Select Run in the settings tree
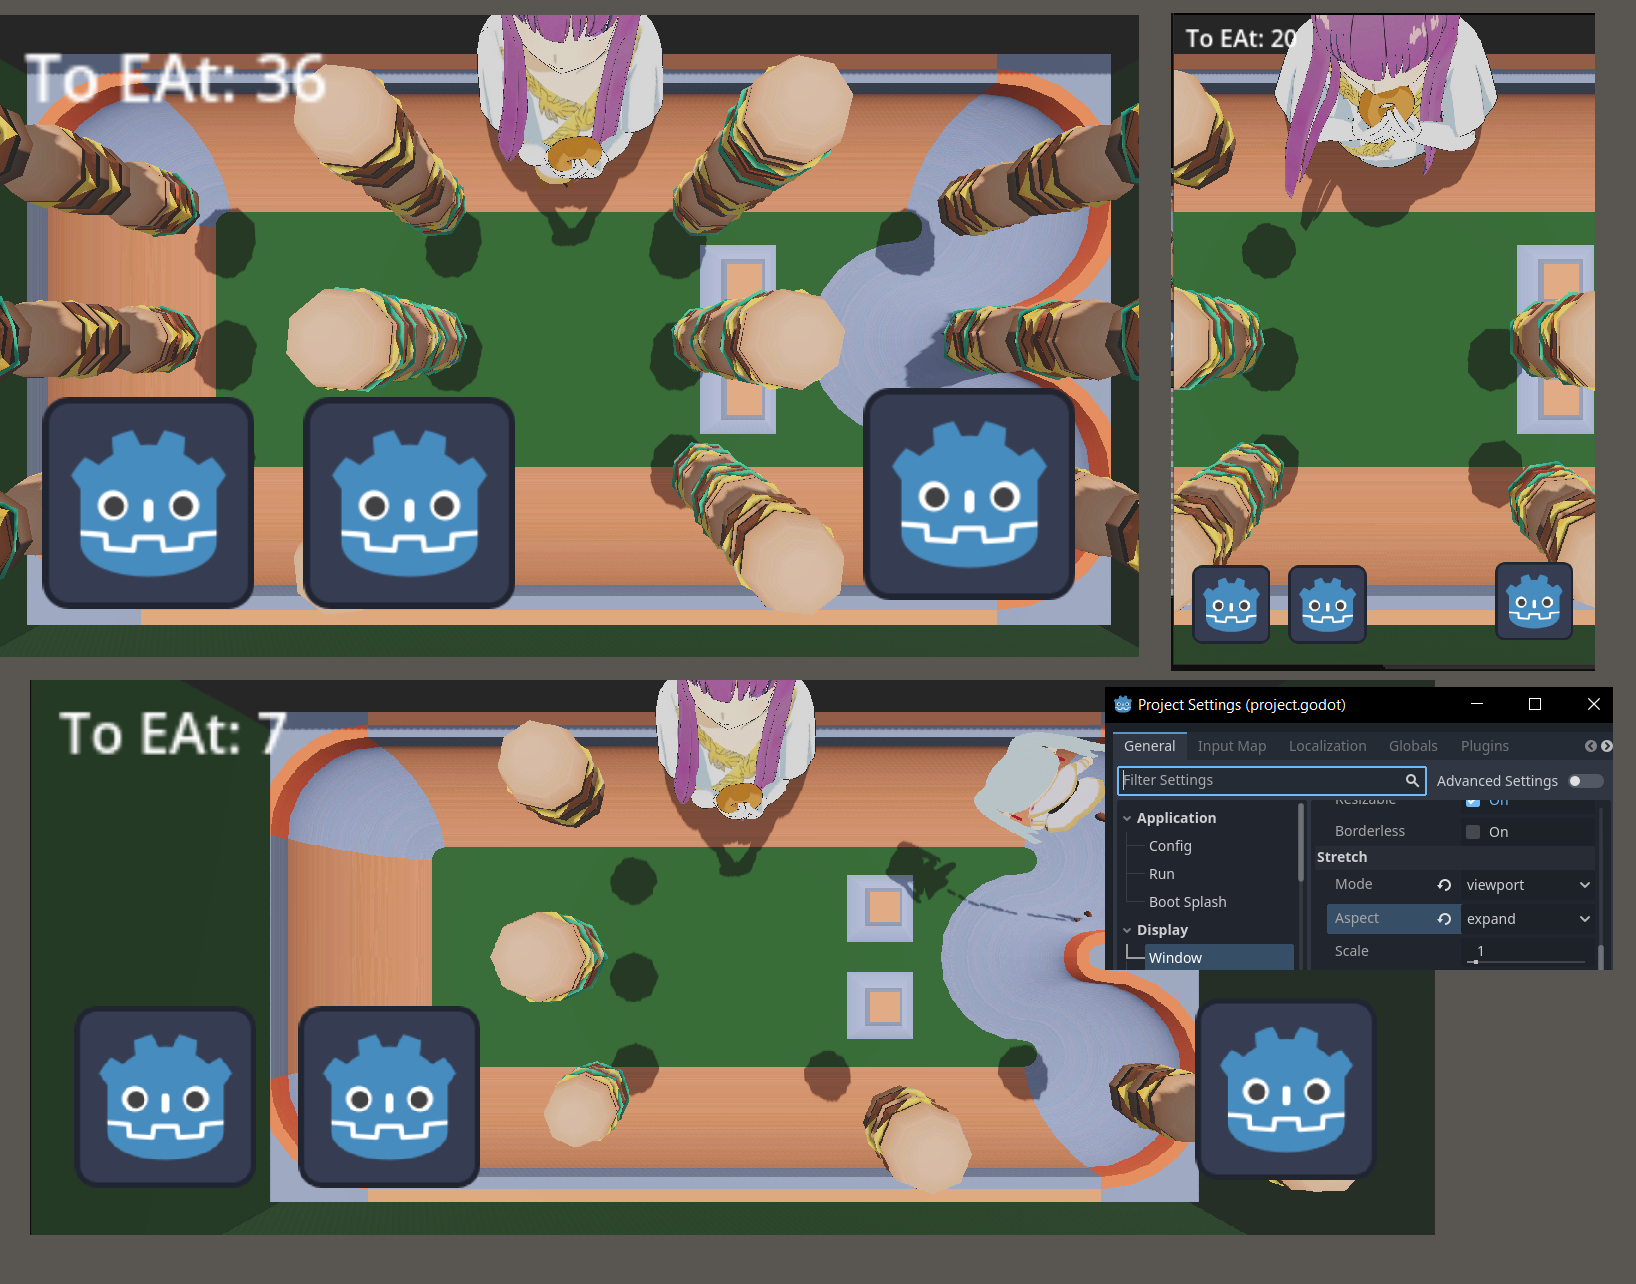 (x=1162, y=874)
